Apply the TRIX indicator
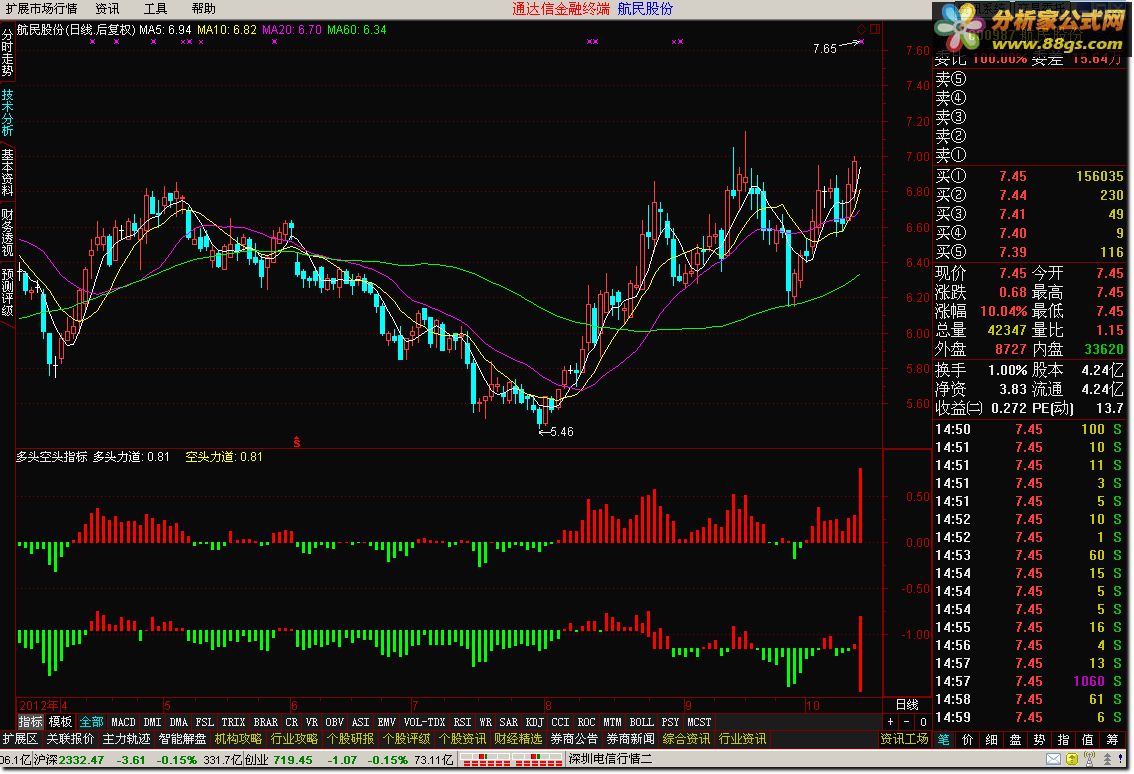Image resolution: width=1134 pixels, height=774 pixels. (x=234, y=722)
